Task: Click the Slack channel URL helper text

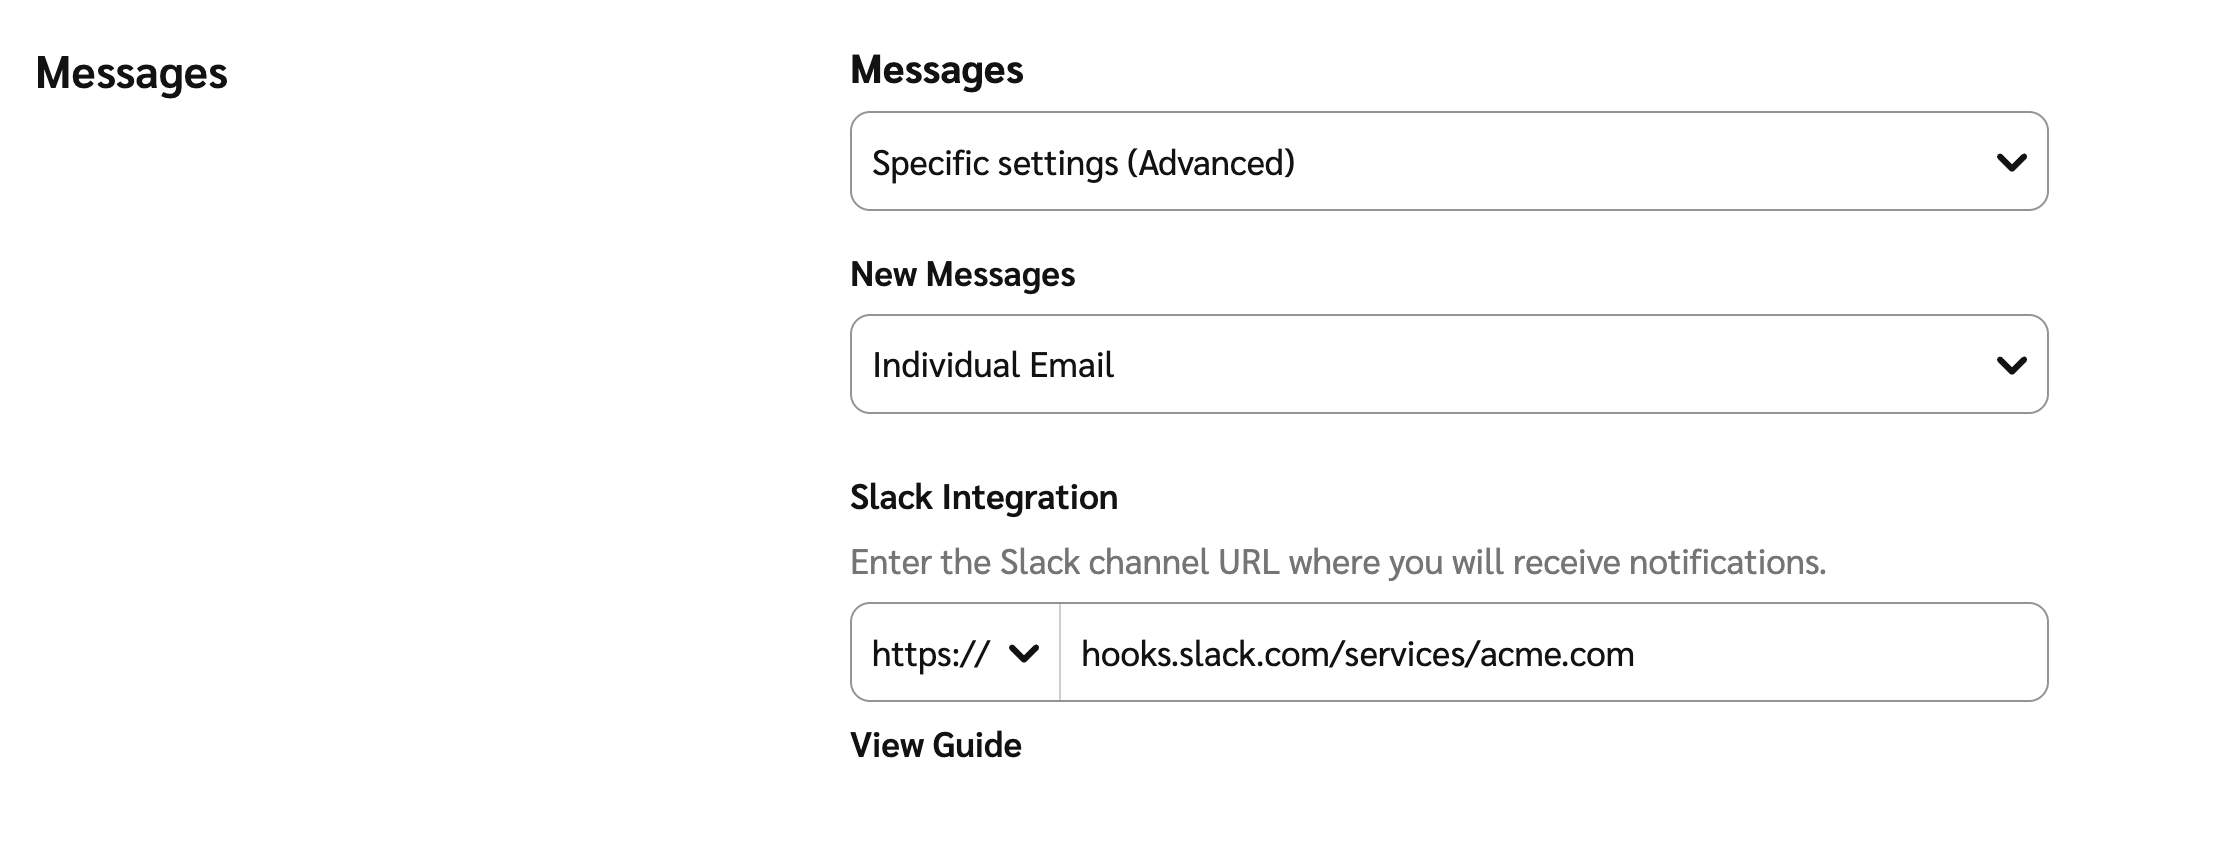Action: [1337, 562]
